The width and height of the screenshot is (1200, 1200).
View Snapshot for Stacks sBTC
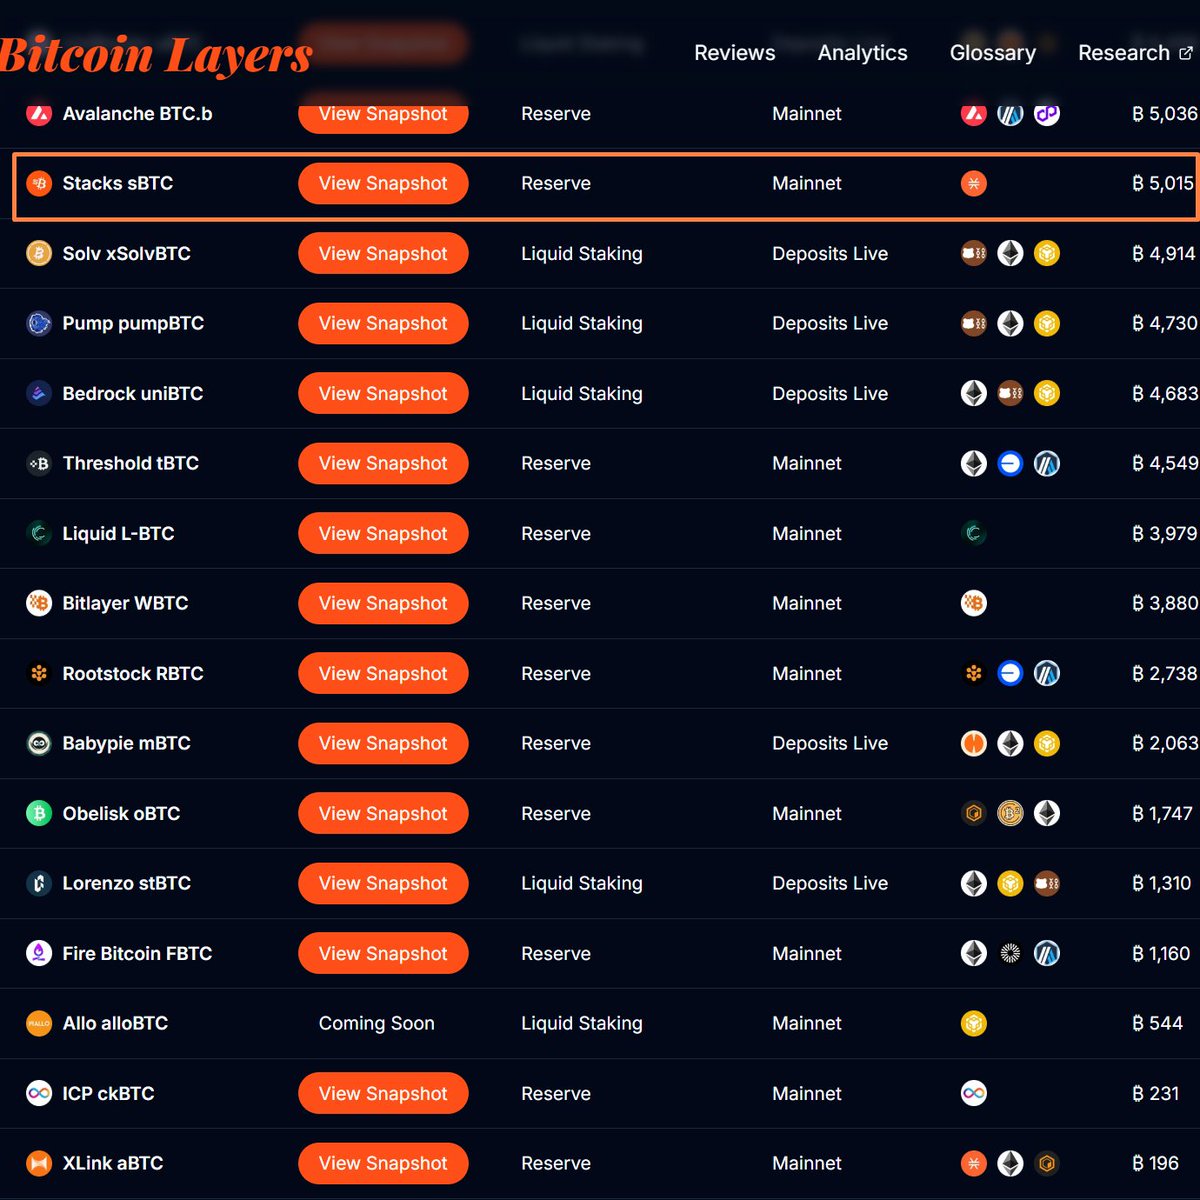pos(383,184)
